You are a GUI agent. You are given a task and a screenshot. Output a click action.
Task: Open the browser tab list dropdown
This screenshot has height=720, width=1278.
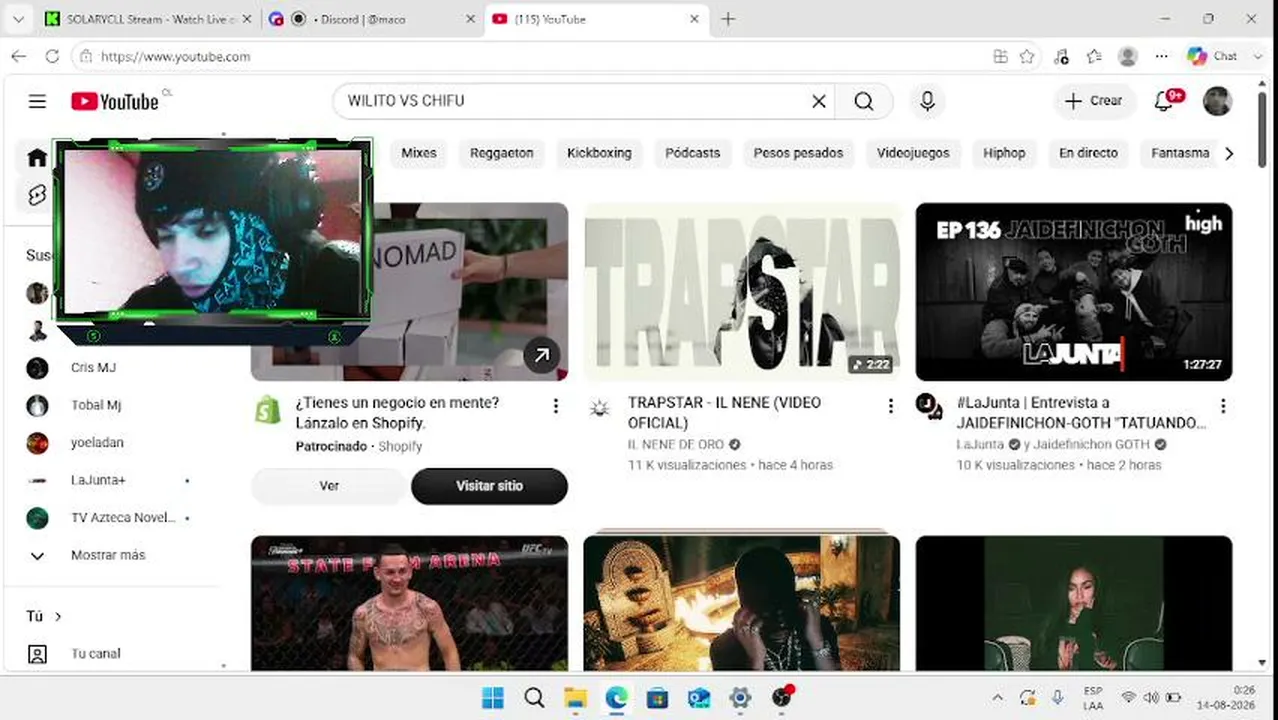(x=18, y=19)
